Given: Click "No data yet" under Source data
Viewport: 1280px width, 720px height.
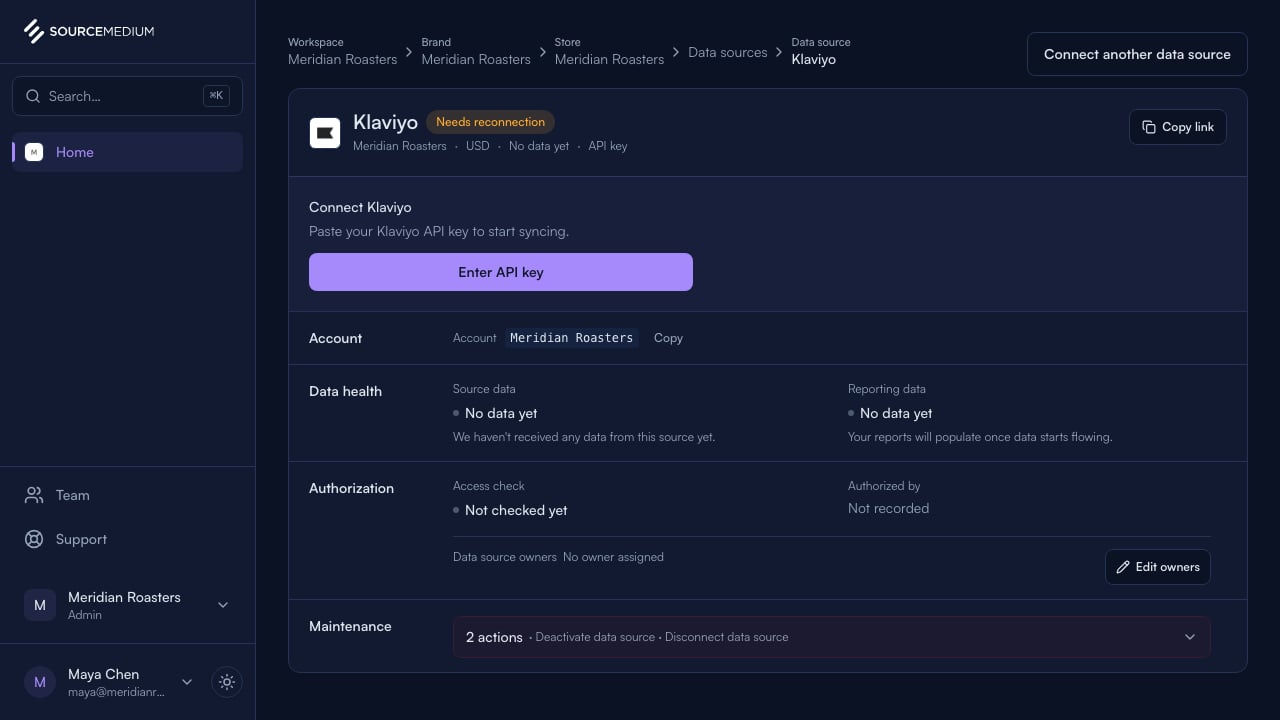Looking at the screenshot, I should tap(501, 413).
